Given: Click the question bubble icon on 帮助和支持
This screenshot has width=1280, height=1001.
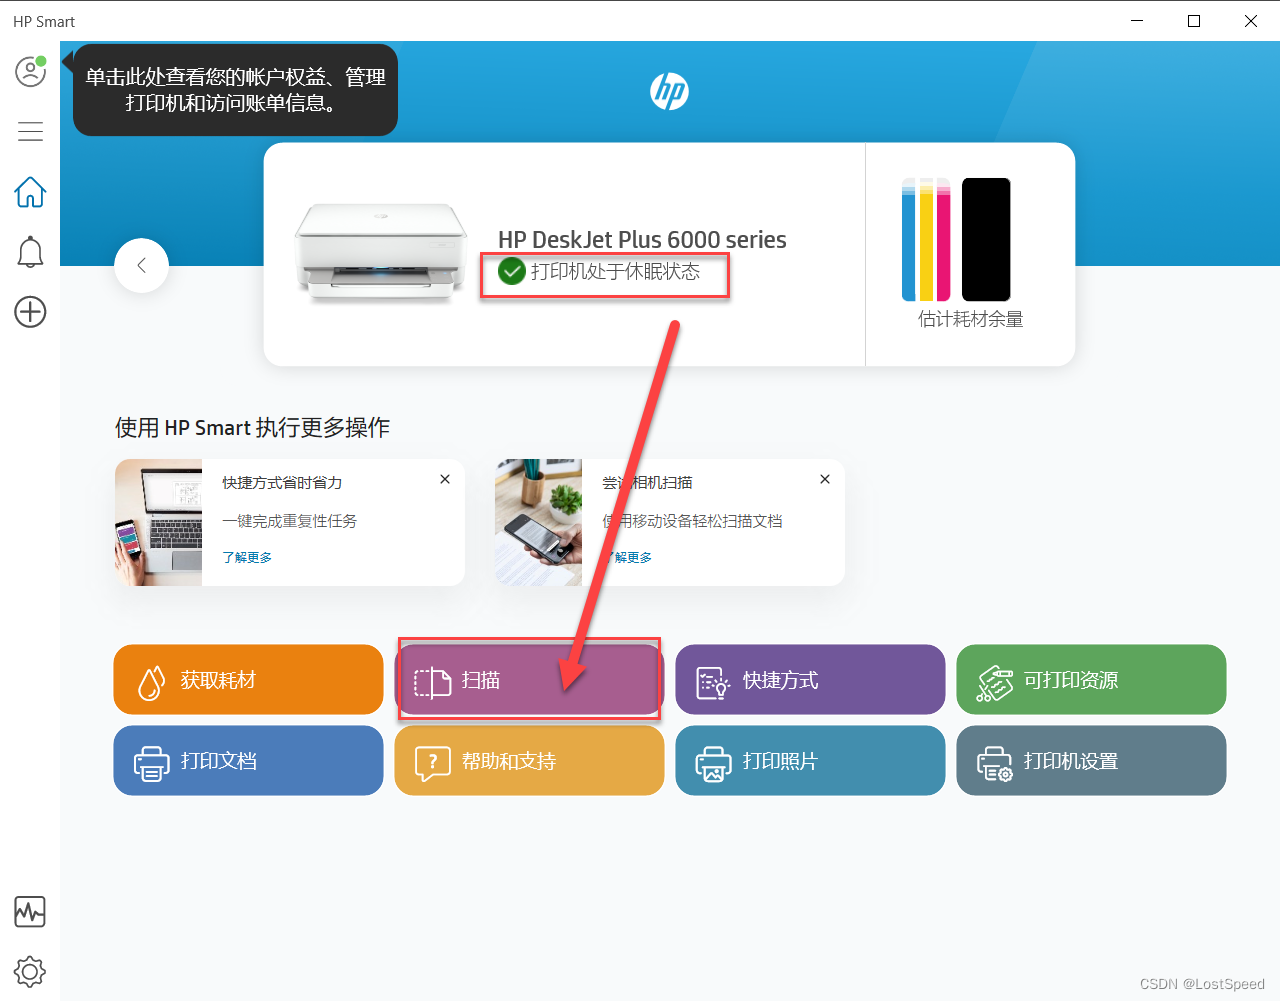Looking at the screenshot, I should tap(433, 764).
